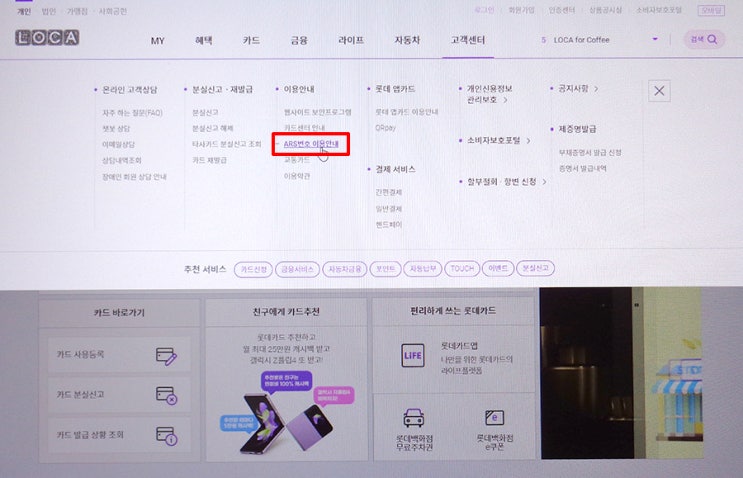Click the 모바일 button in header
Screen dimensions: 743x478
(711, 10)
